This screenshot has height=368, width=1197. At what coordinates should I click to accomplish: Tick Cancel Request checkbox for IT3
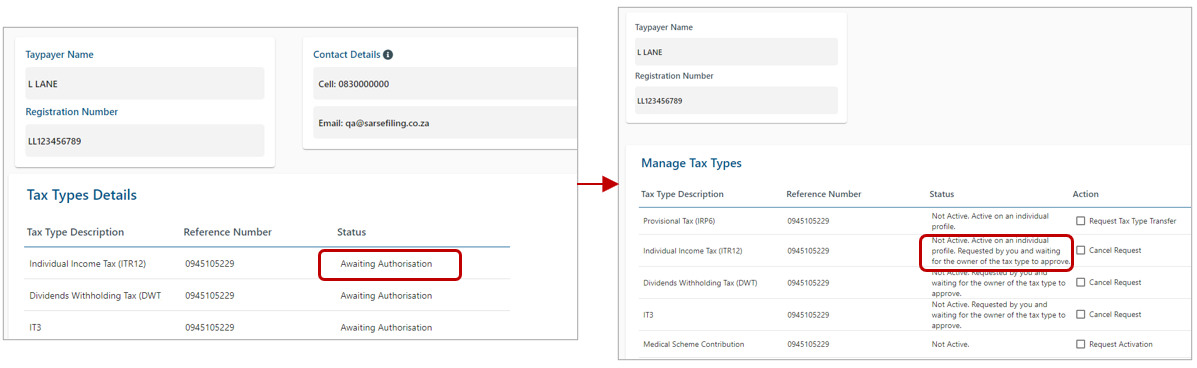(1080, 314)
